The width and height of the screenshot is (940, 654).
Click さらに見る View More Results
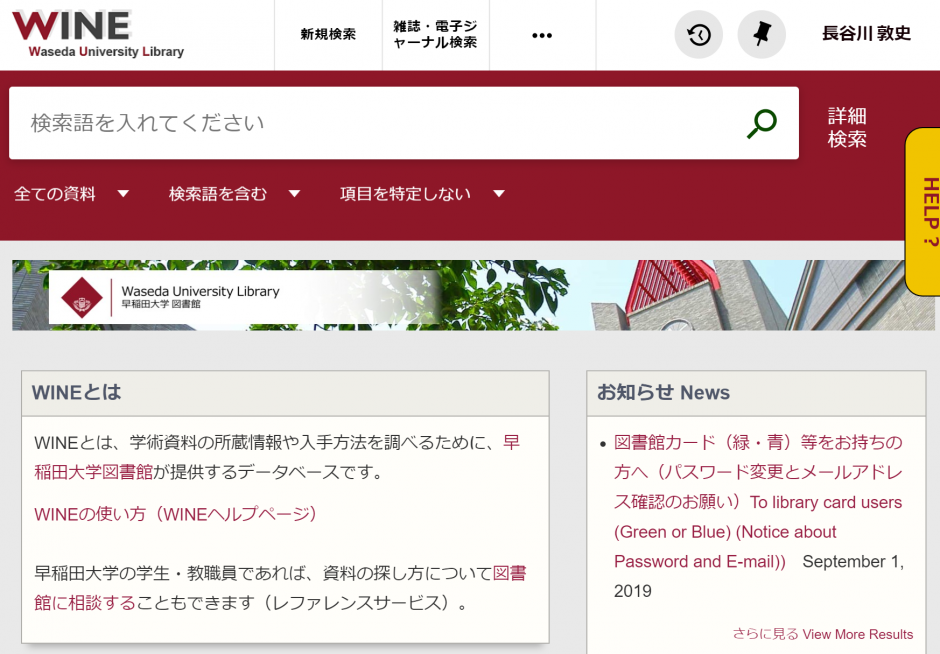(x=820, y=634)
